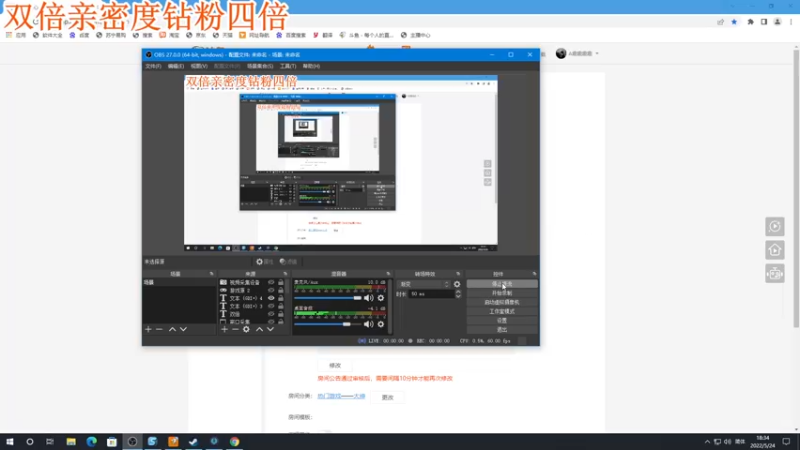800x450 pixels.
Task: Open the 滤镜 source filters toolbar button
Action: point(288,262)
